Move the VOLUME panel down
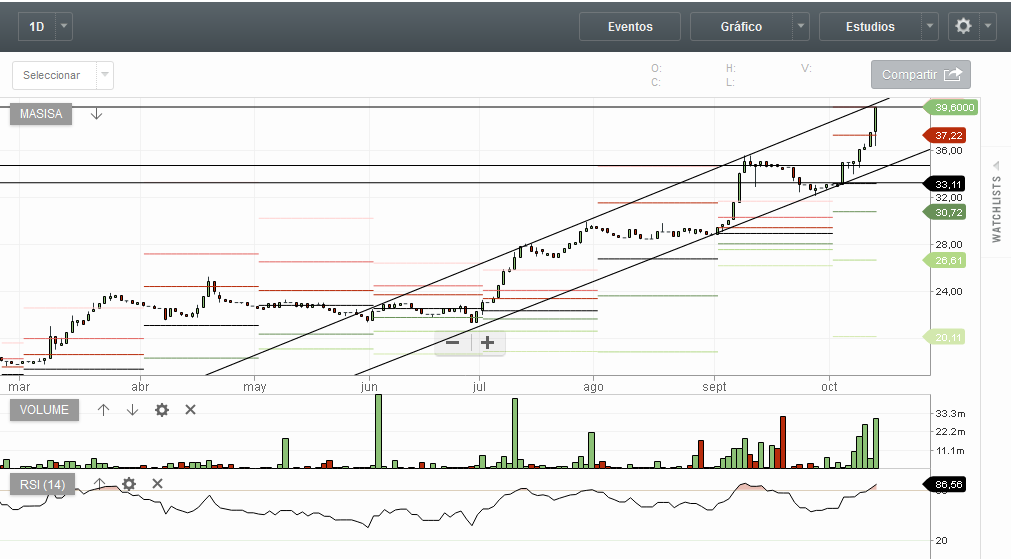Image resolution: width=1012 pixels, height=559 pixels. click(132, 410)
